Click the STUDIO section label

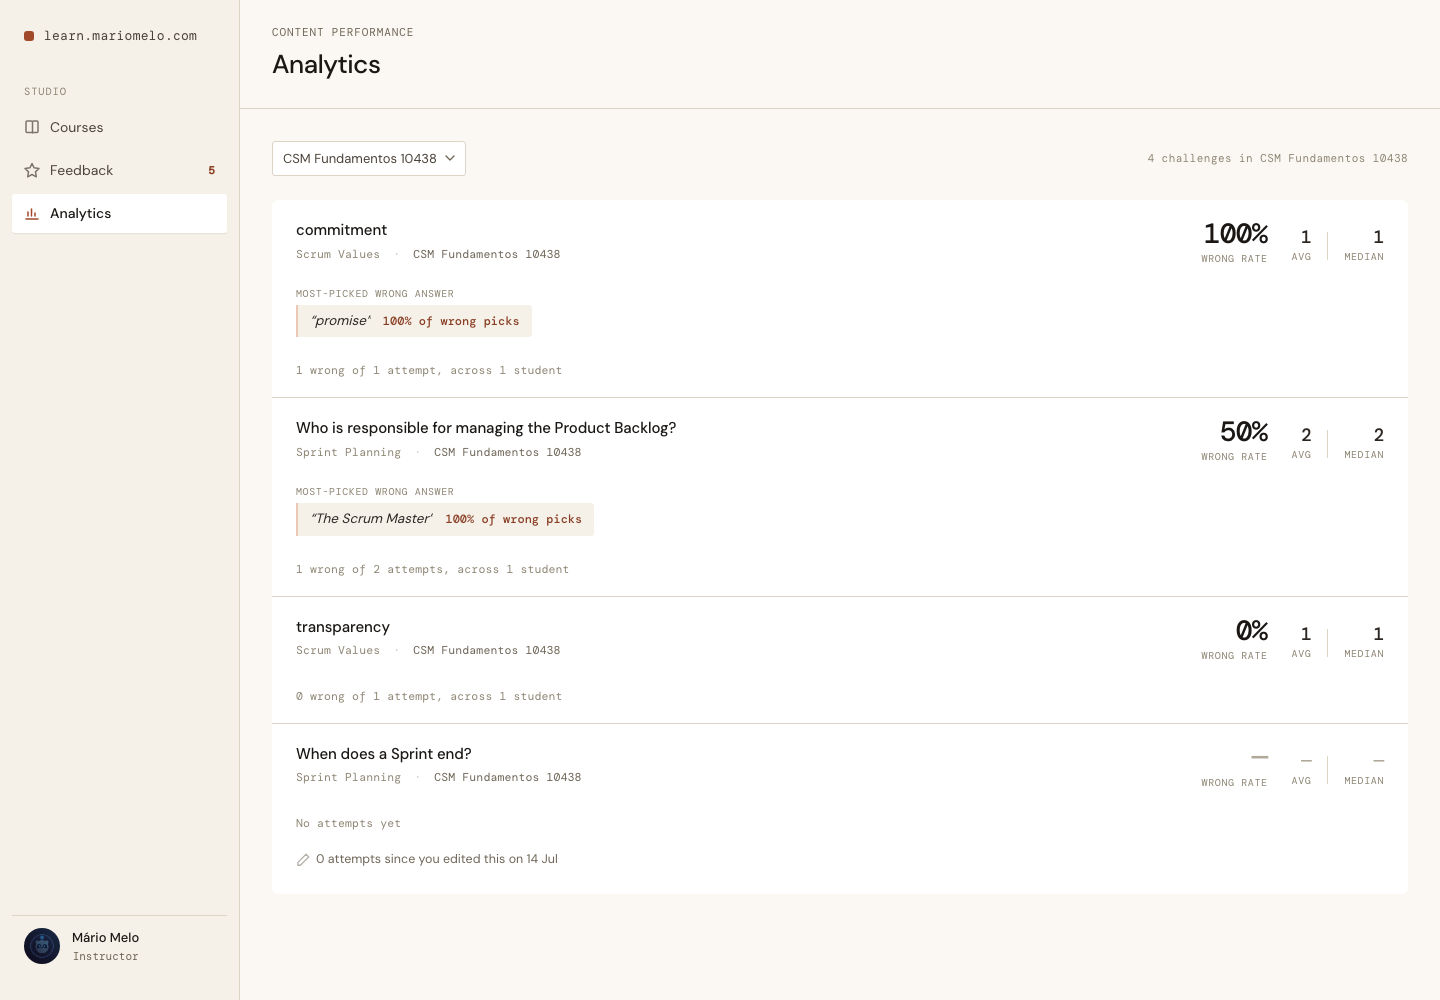[x=45, y=92]
